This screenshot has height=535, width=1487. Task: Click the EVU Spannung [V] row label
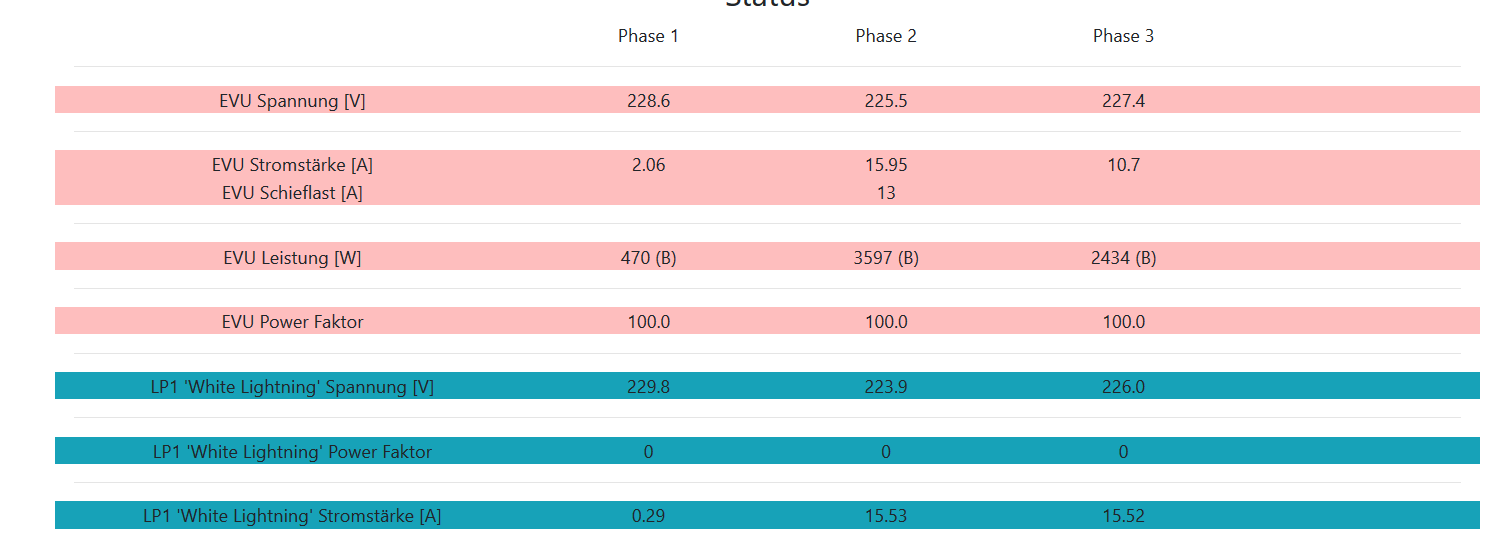(x=292, y=101)
